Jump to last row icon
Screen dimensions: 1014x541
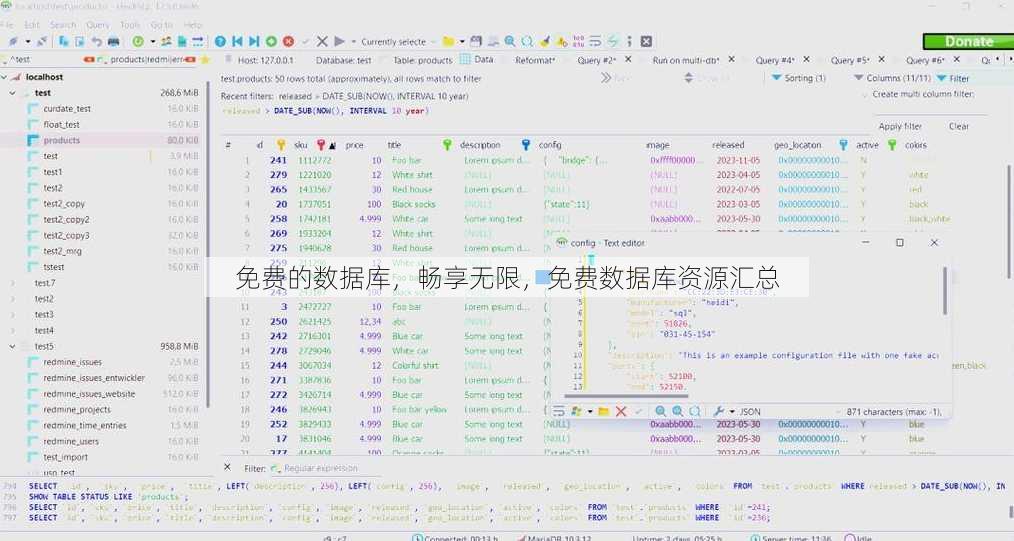(x=254, y=41)
